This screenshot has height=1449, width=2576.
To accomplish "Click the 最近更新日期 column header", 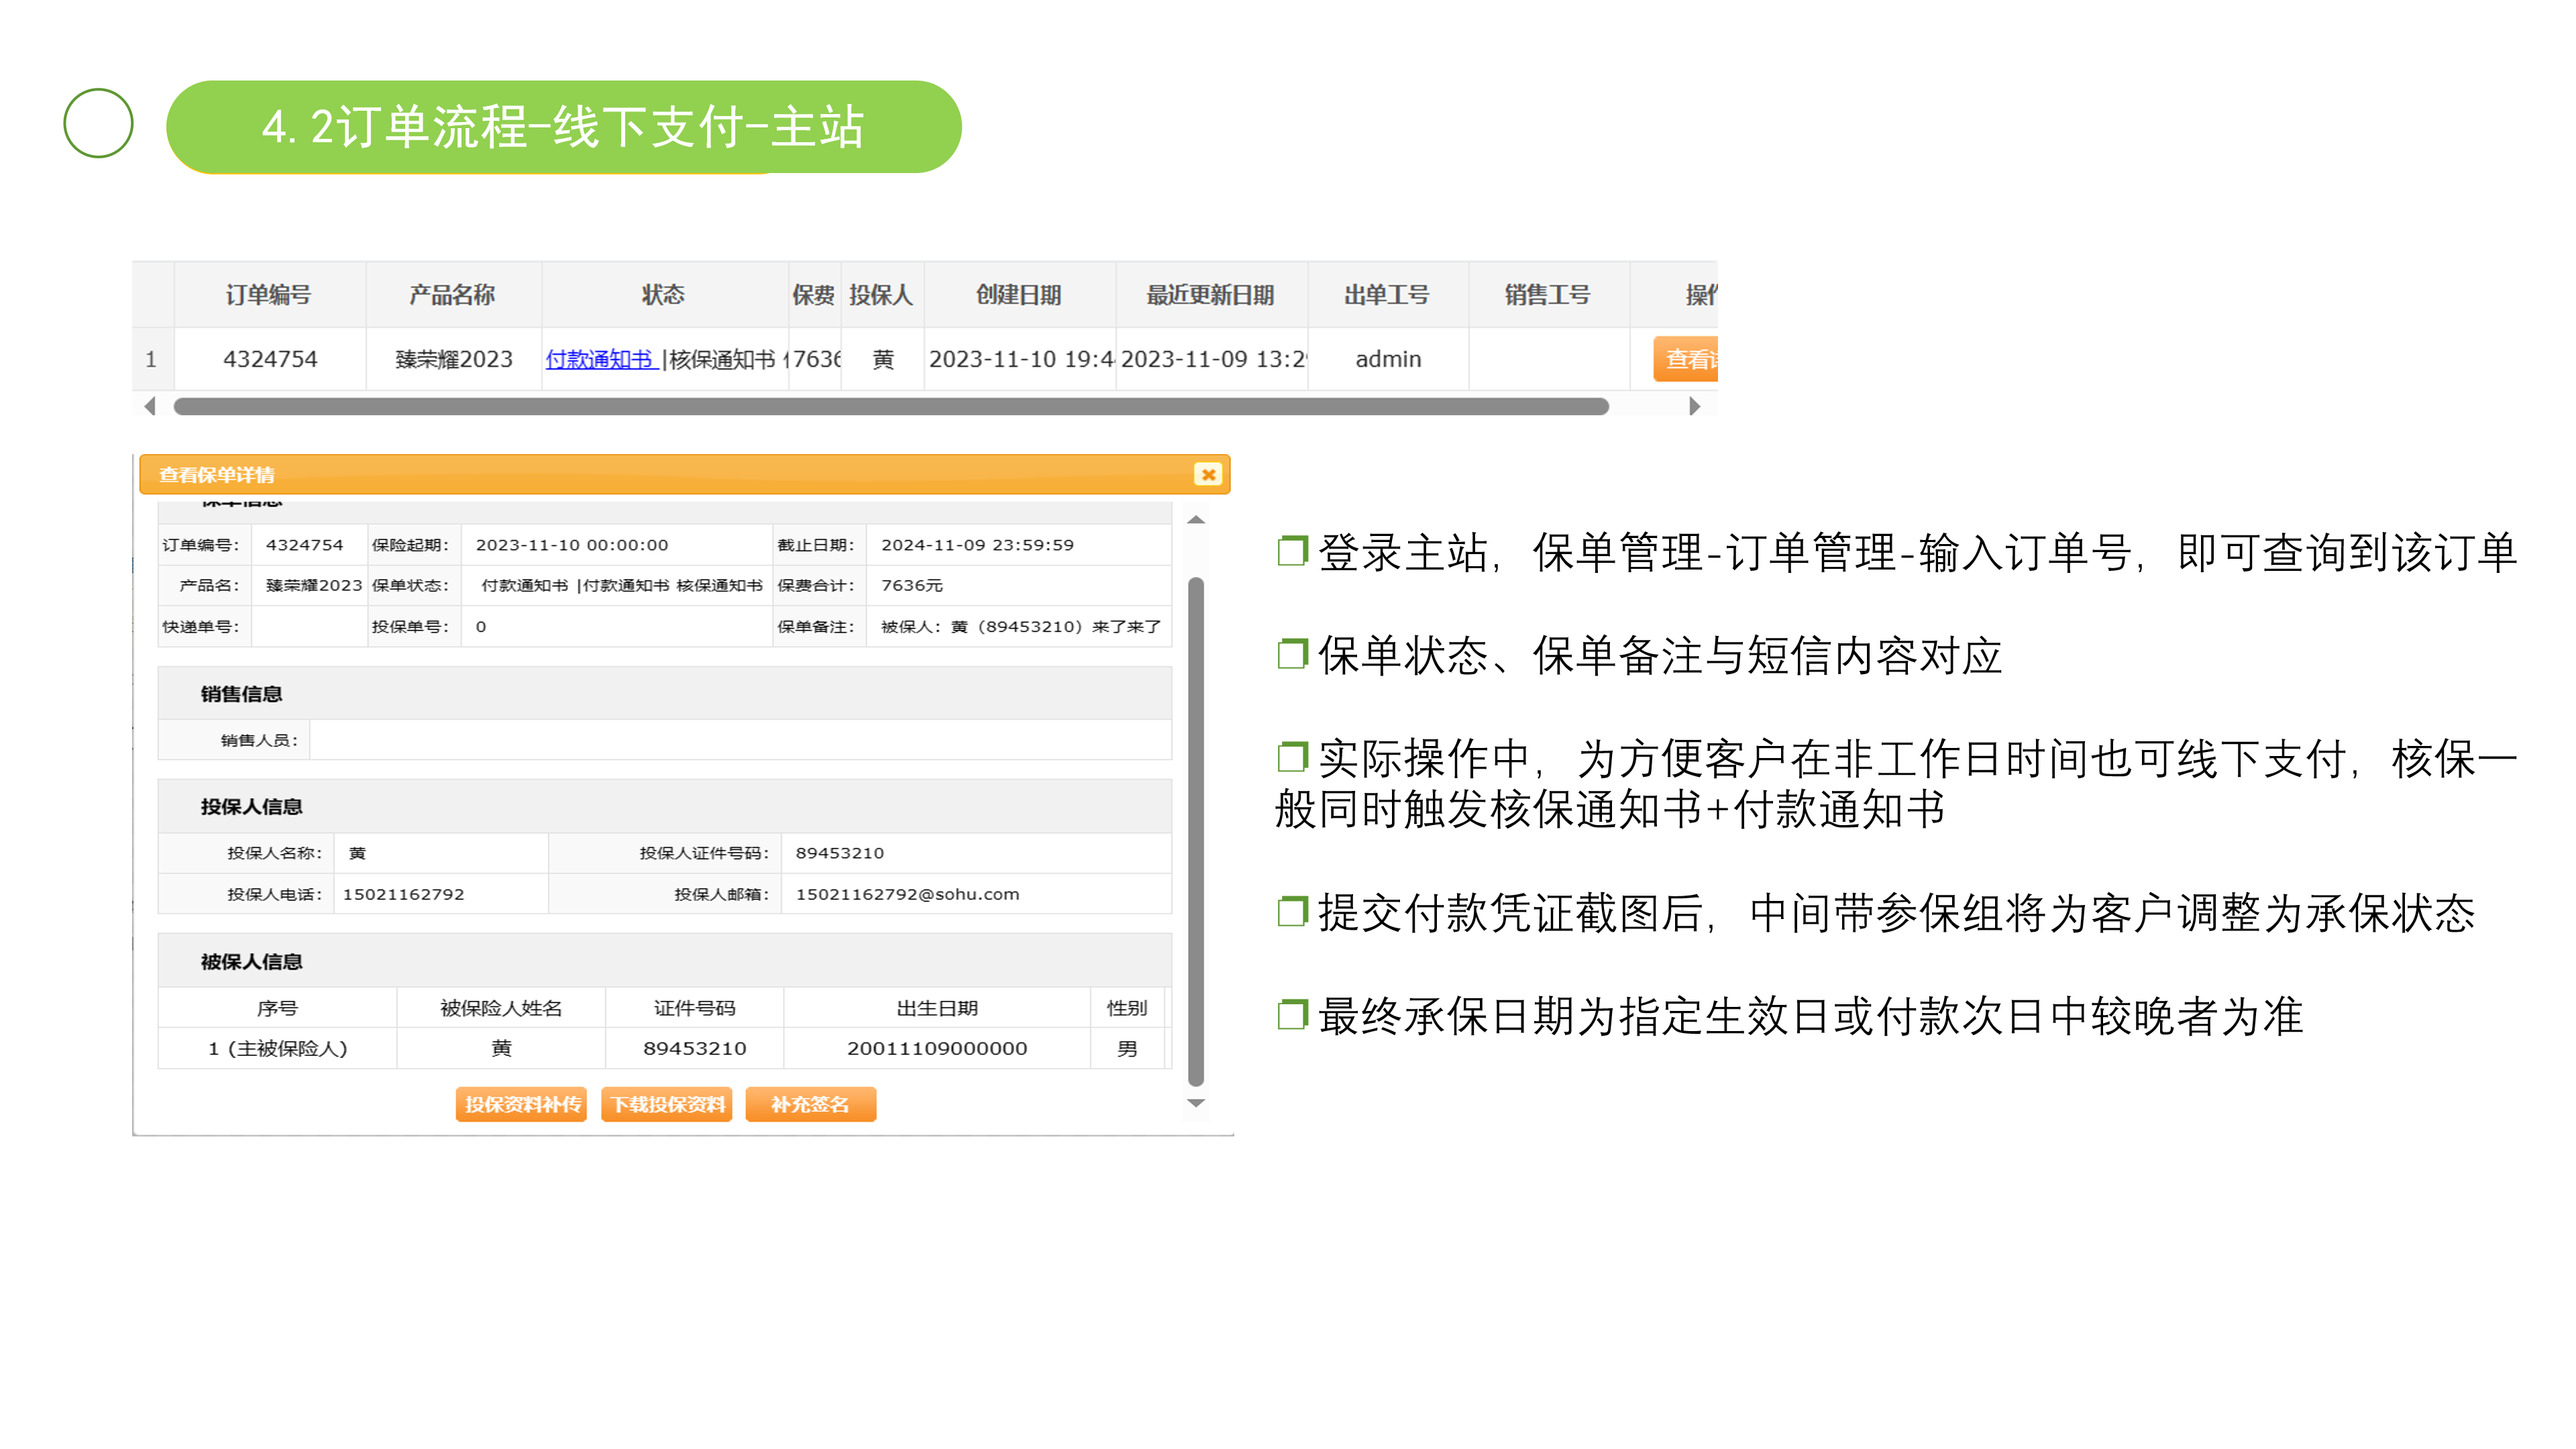I will pos(1210,295).
